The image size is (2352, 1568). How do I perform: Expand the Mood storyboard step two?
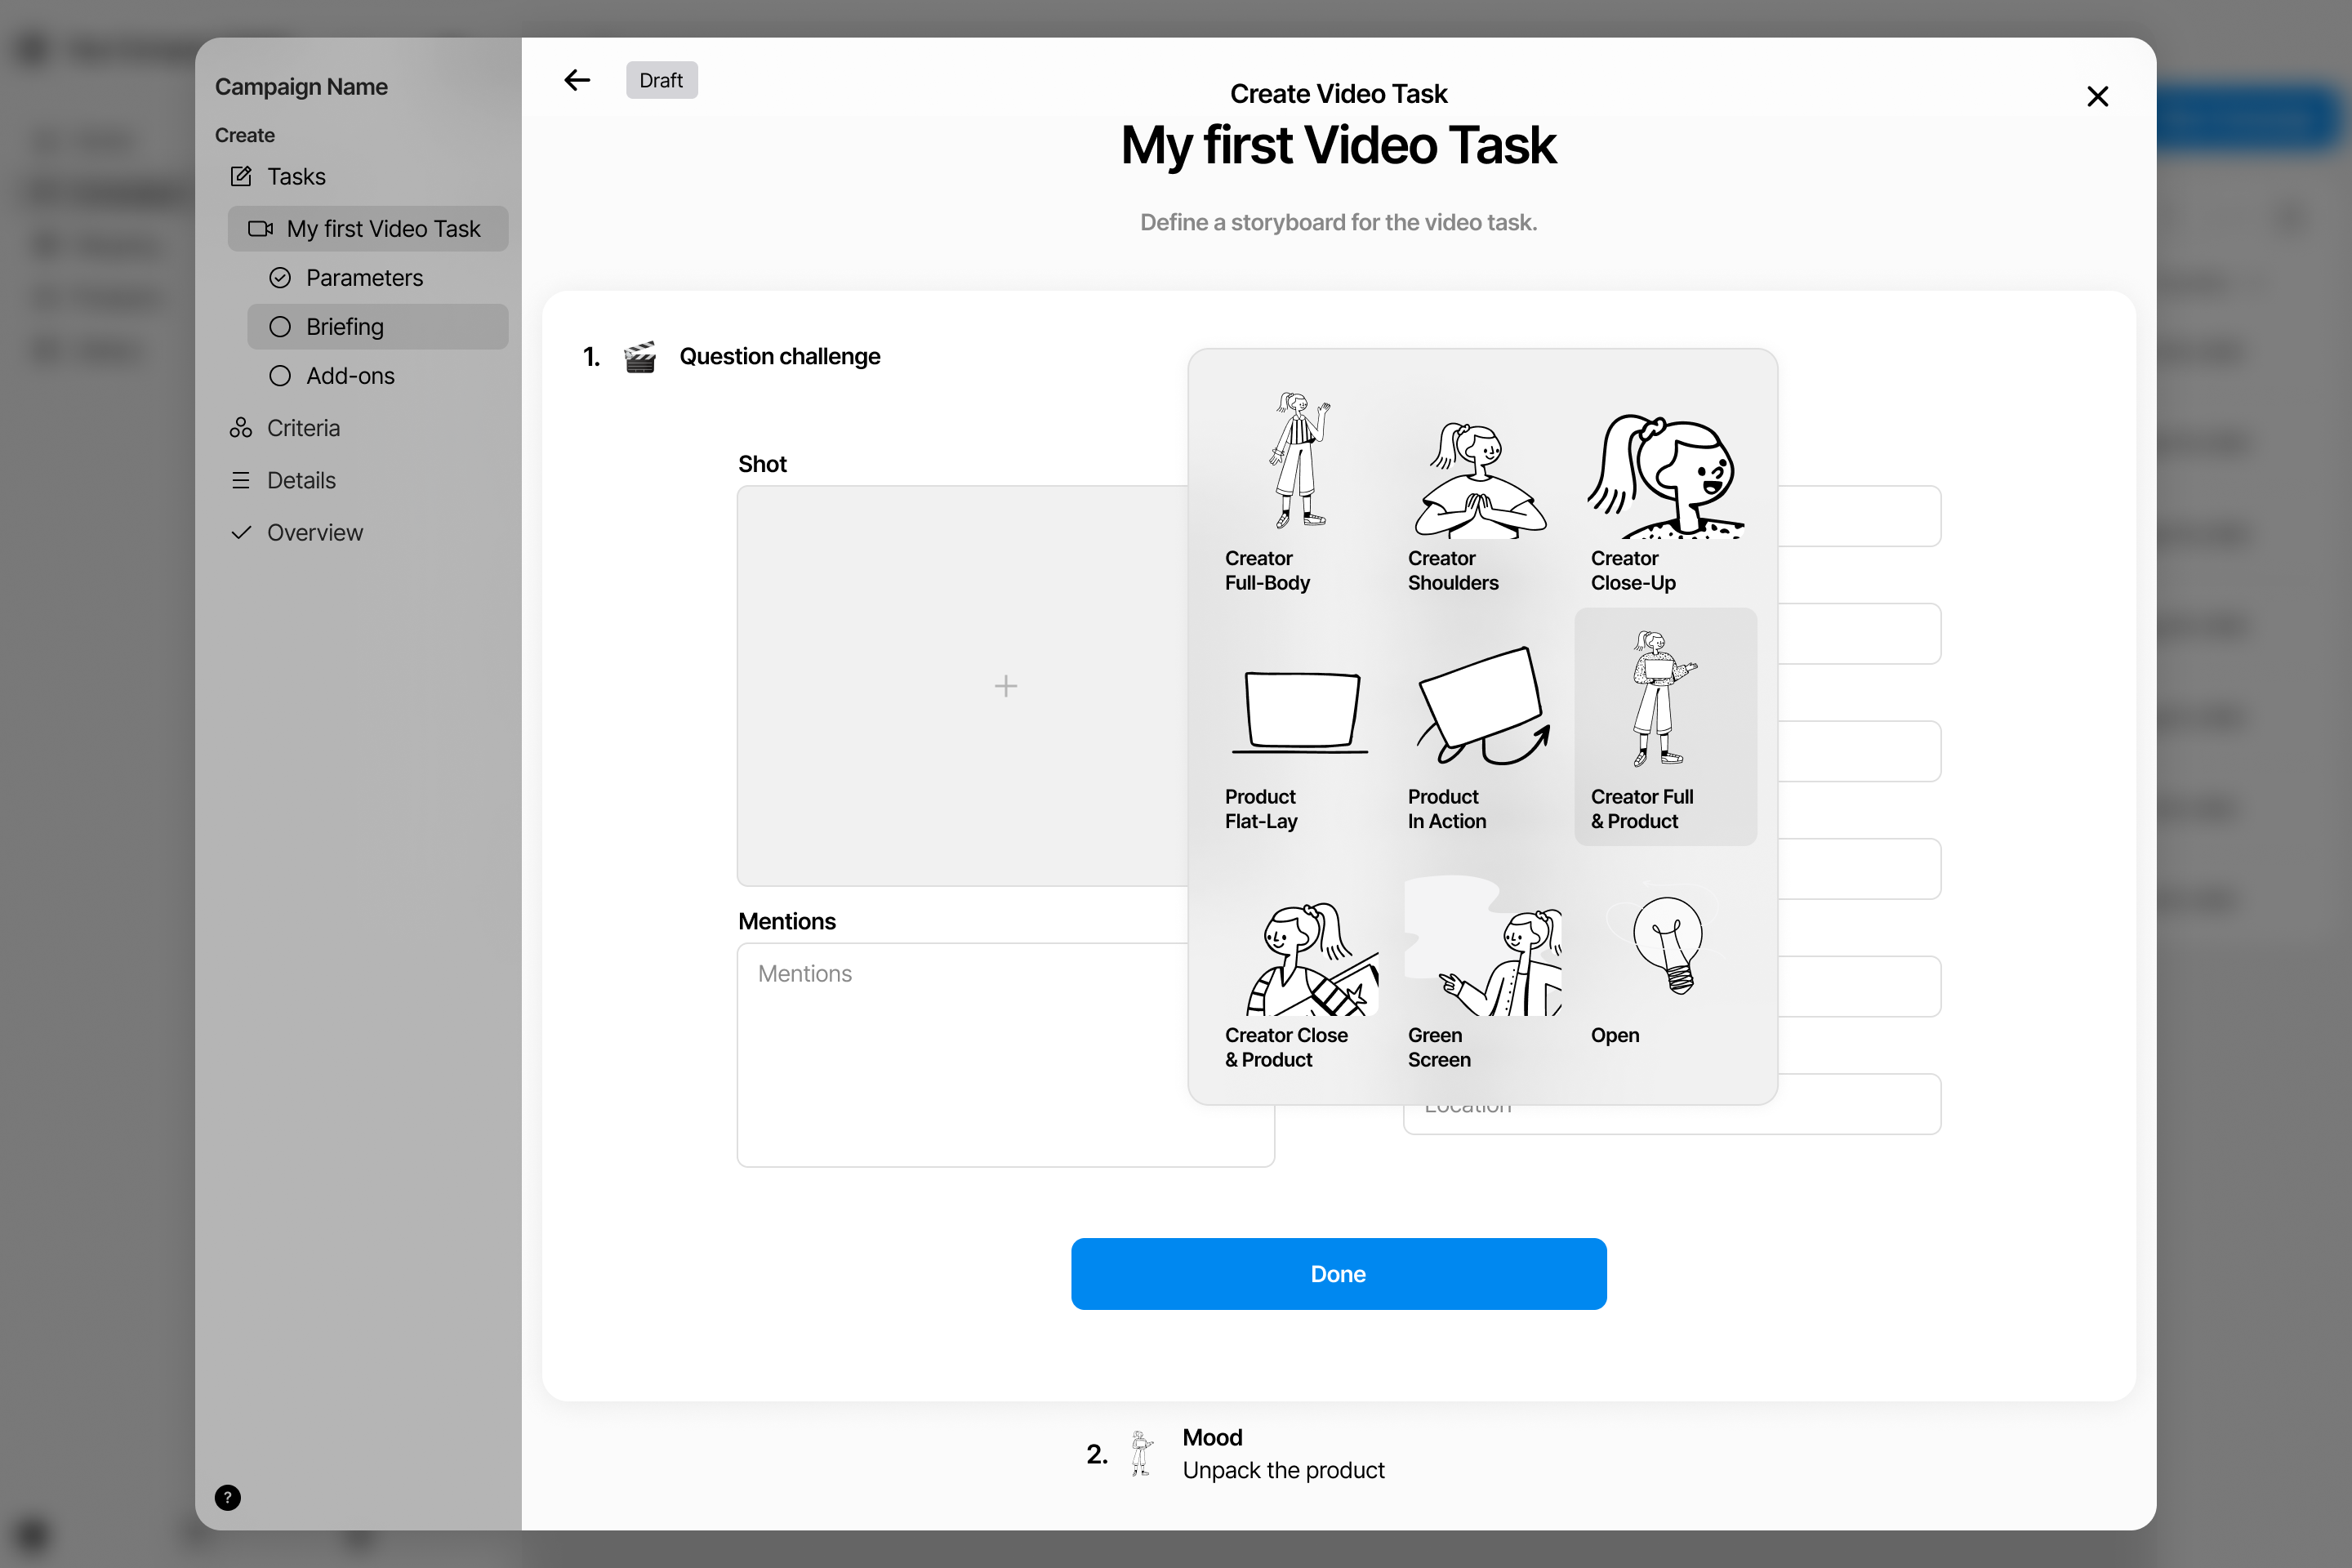coord(1283,1453)
